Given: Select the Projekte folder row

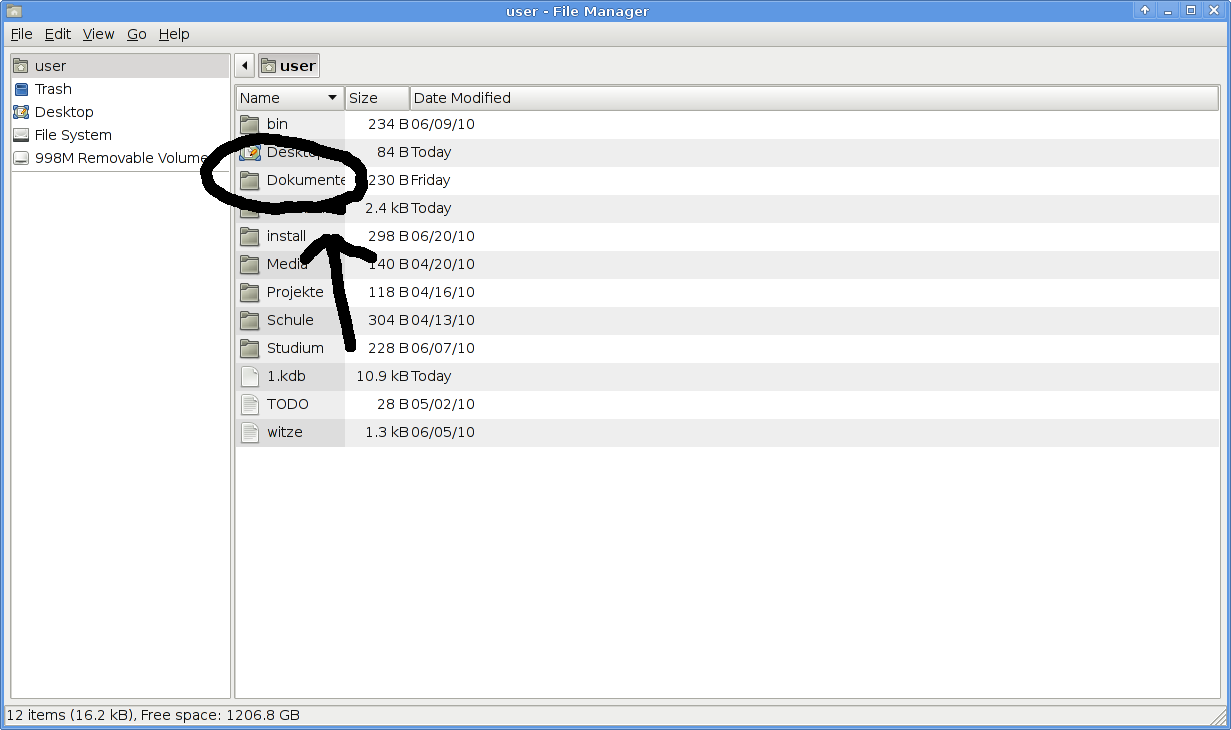Looking at the screenshot, I should (294, 292).
